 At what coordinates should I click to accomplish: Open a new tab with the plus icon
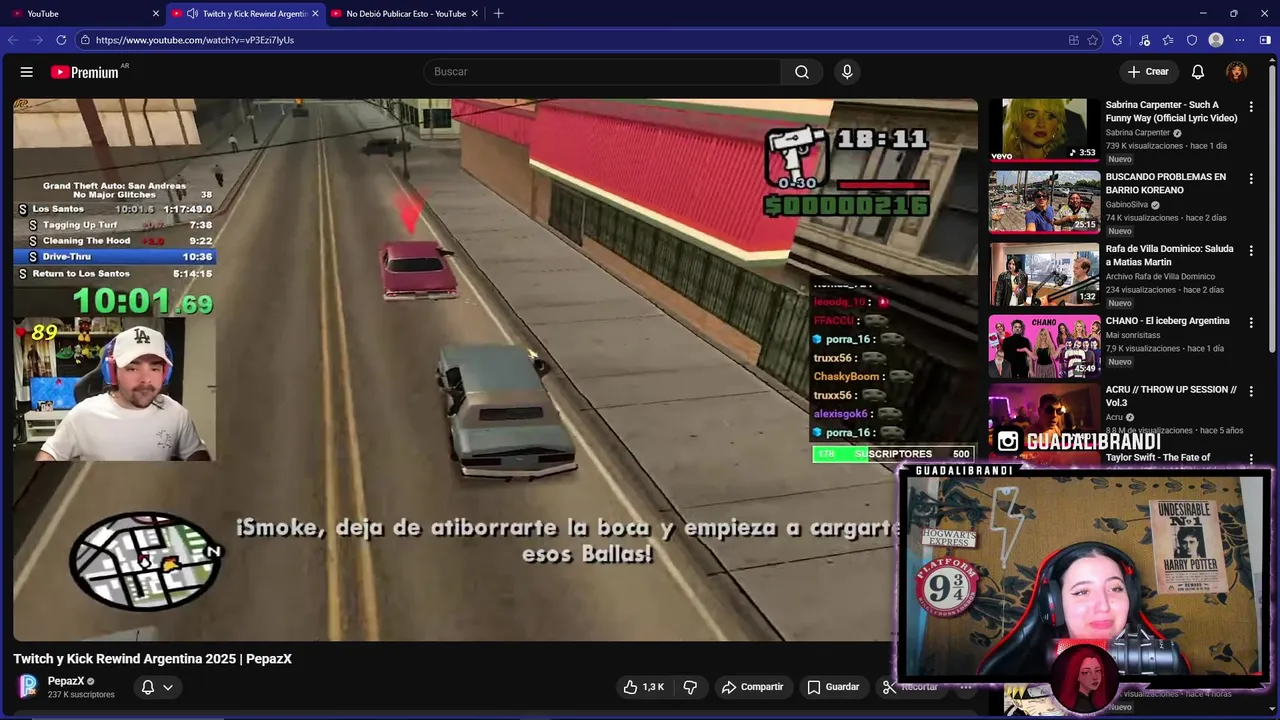[x=498, y=14]
